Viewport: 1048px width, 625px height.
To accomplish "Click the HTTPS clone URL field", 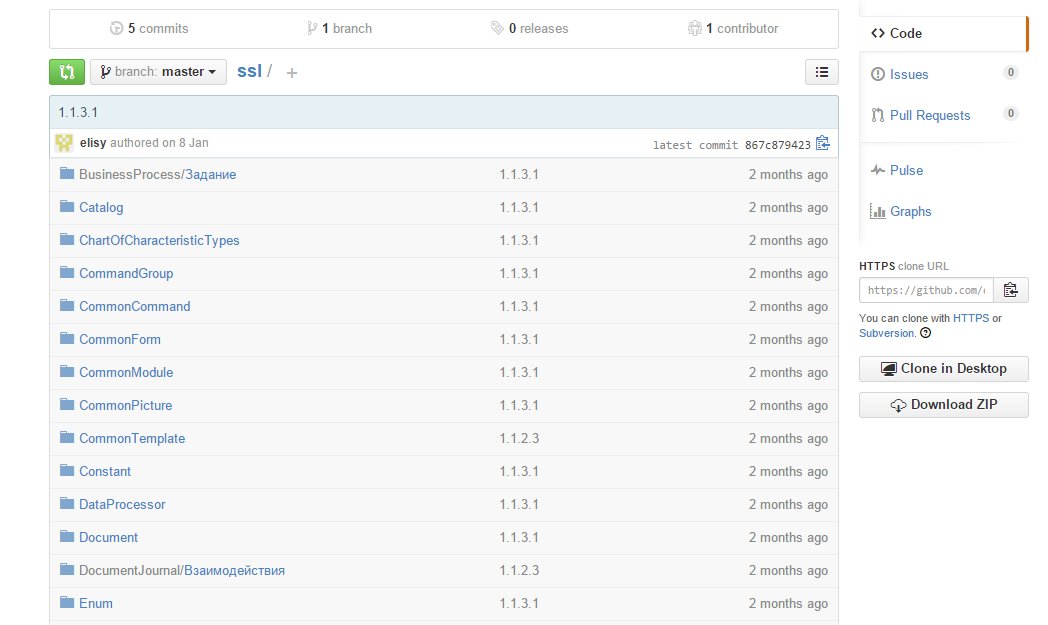I will [926, 290].
